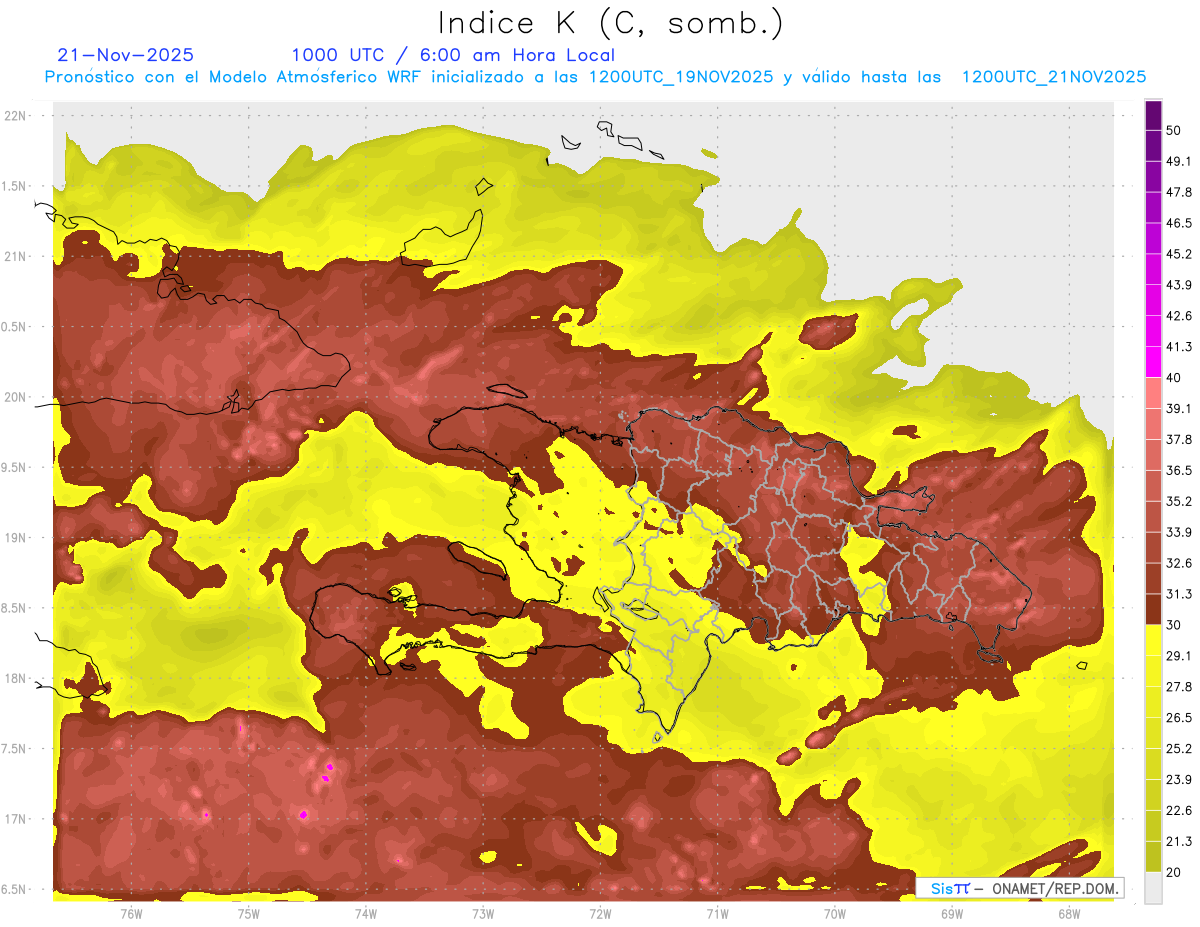
Task: Pick the light gray swatch below 20
Action: point(1153,888)
